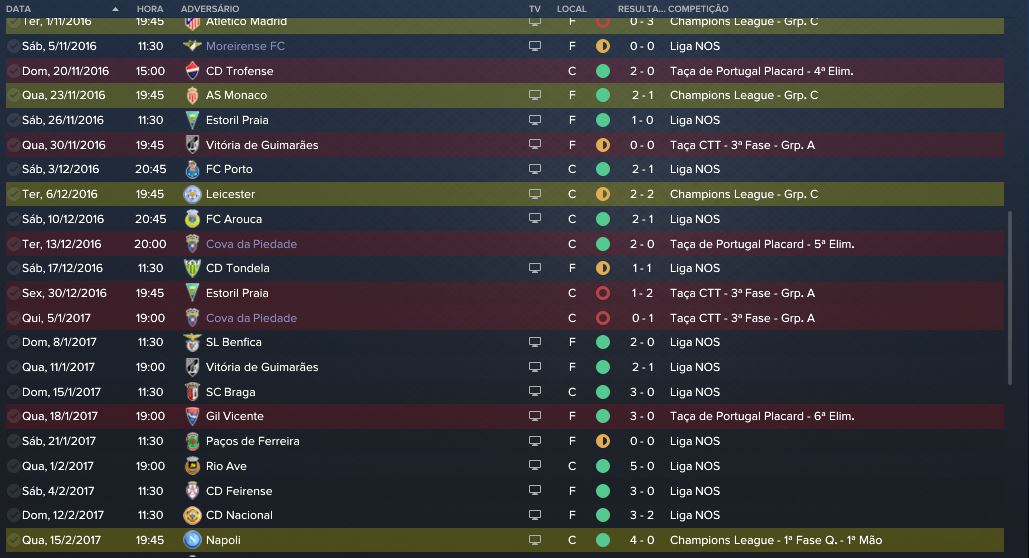Click the HORA column header

[x=150, y=8]
